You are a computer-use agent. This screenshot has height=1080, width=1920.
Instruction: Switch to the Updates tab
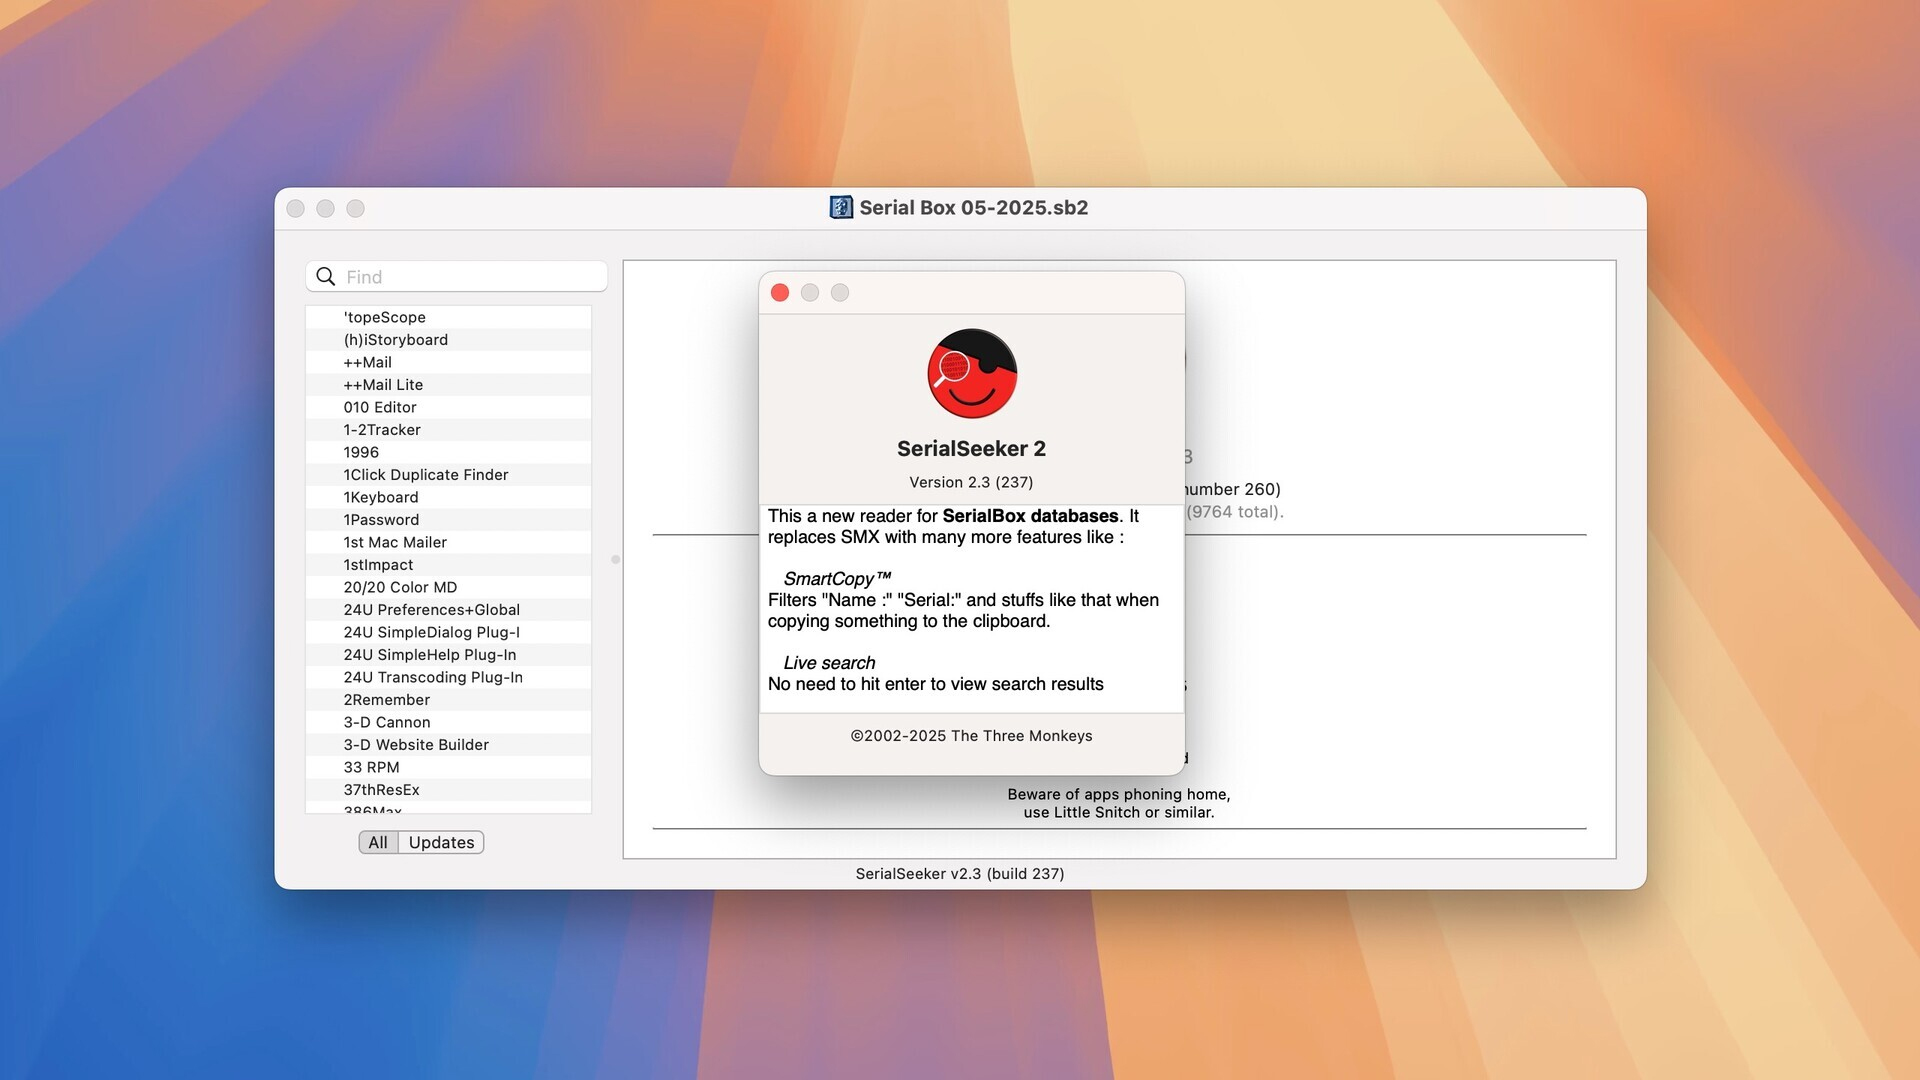(x=441, y=842)
